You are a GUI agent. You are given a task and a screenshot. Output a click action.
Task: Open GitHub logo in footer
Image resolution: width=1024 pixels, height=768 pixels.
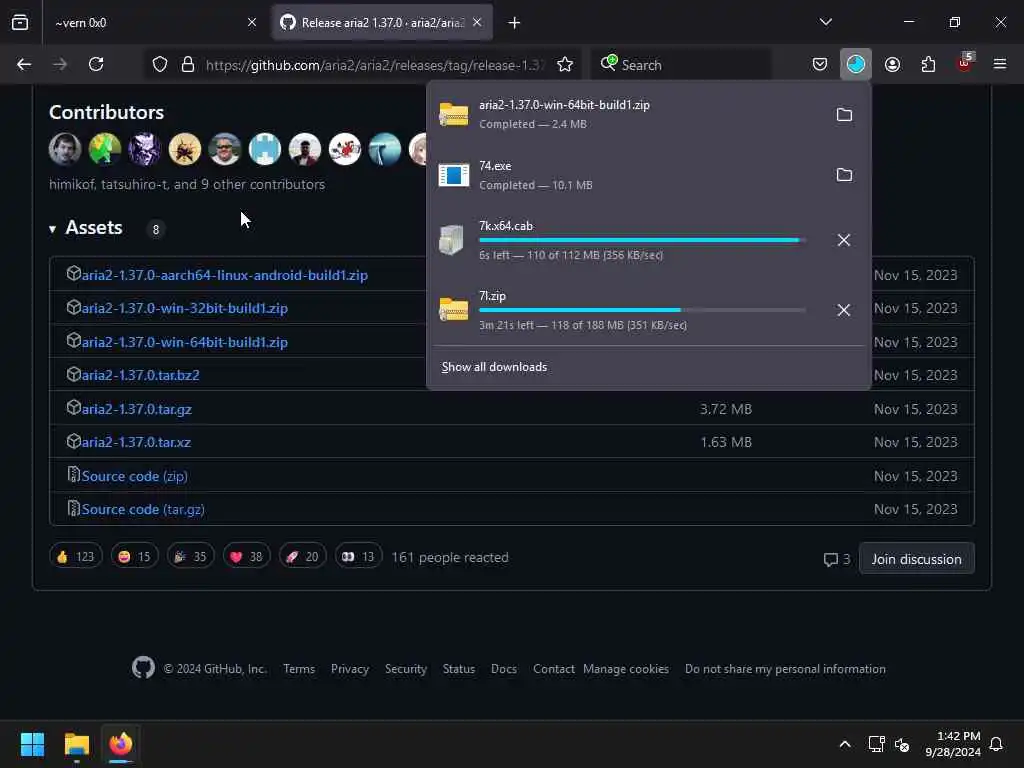143,668
